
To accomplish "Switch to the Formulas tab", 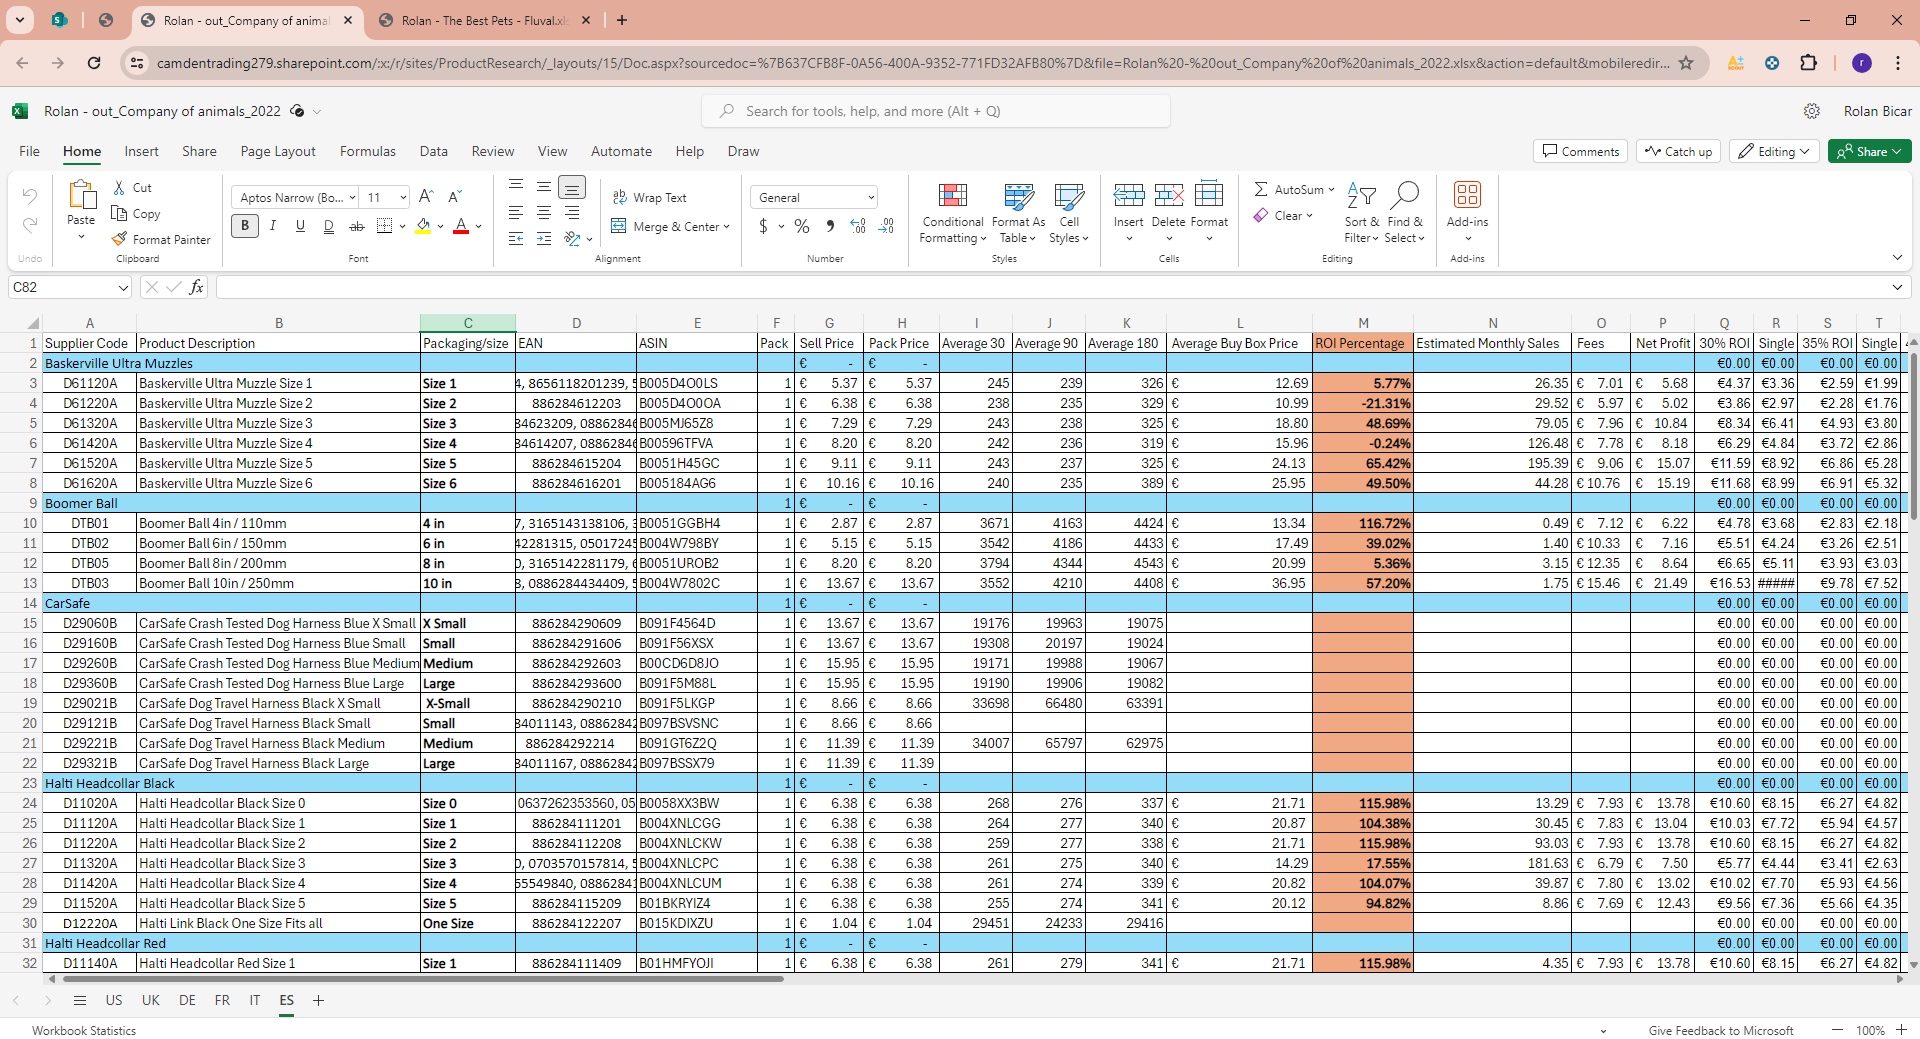I will click(x=367, y=151).
